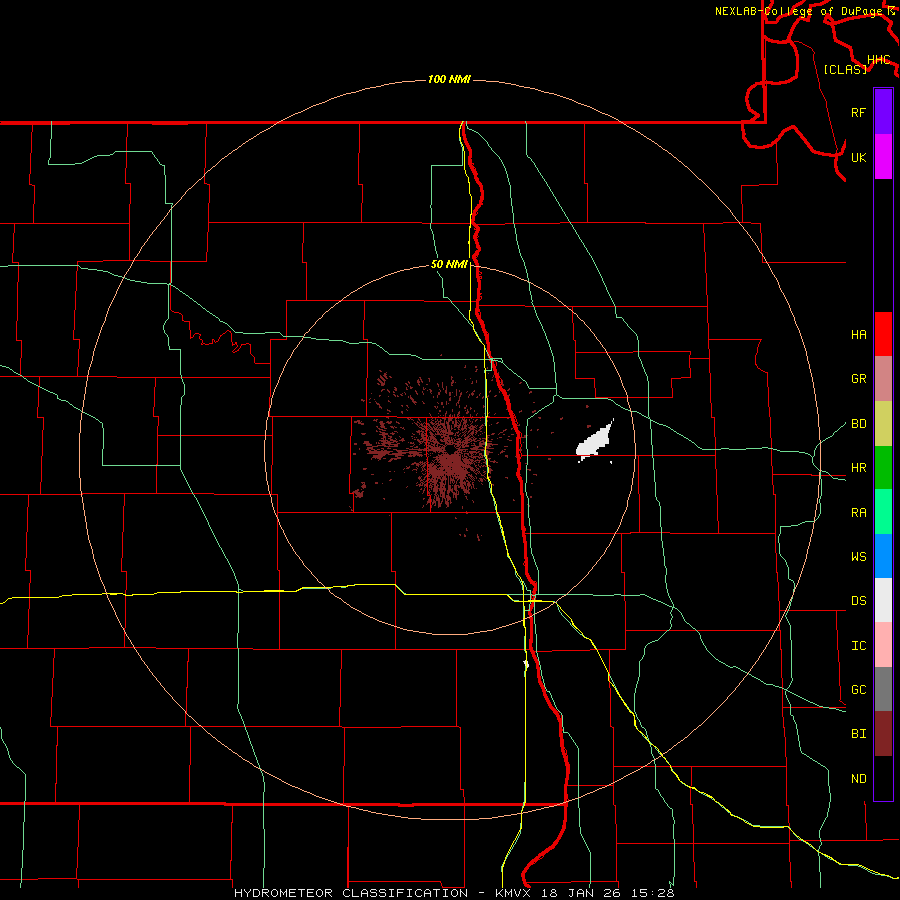This screenshot has height=900, width=900.
Task: Click the WS legend label
Action: pos(858,556)
